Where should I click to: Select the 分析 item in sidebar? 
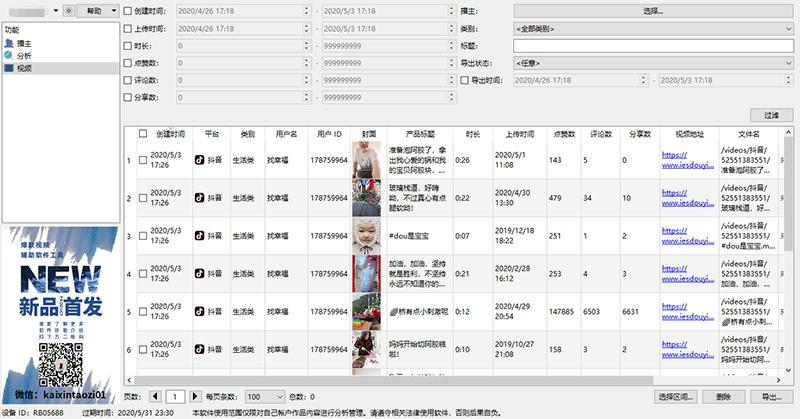pos(24,56)
